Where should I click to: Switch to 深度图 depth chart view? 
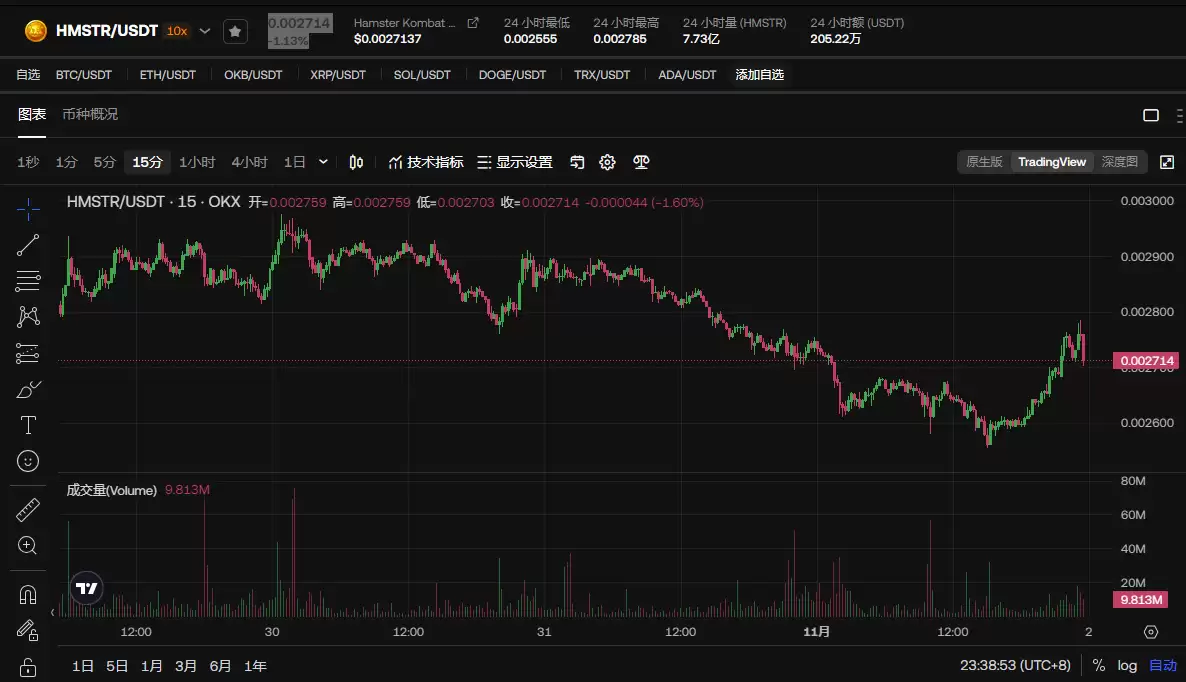[1119, 162]
